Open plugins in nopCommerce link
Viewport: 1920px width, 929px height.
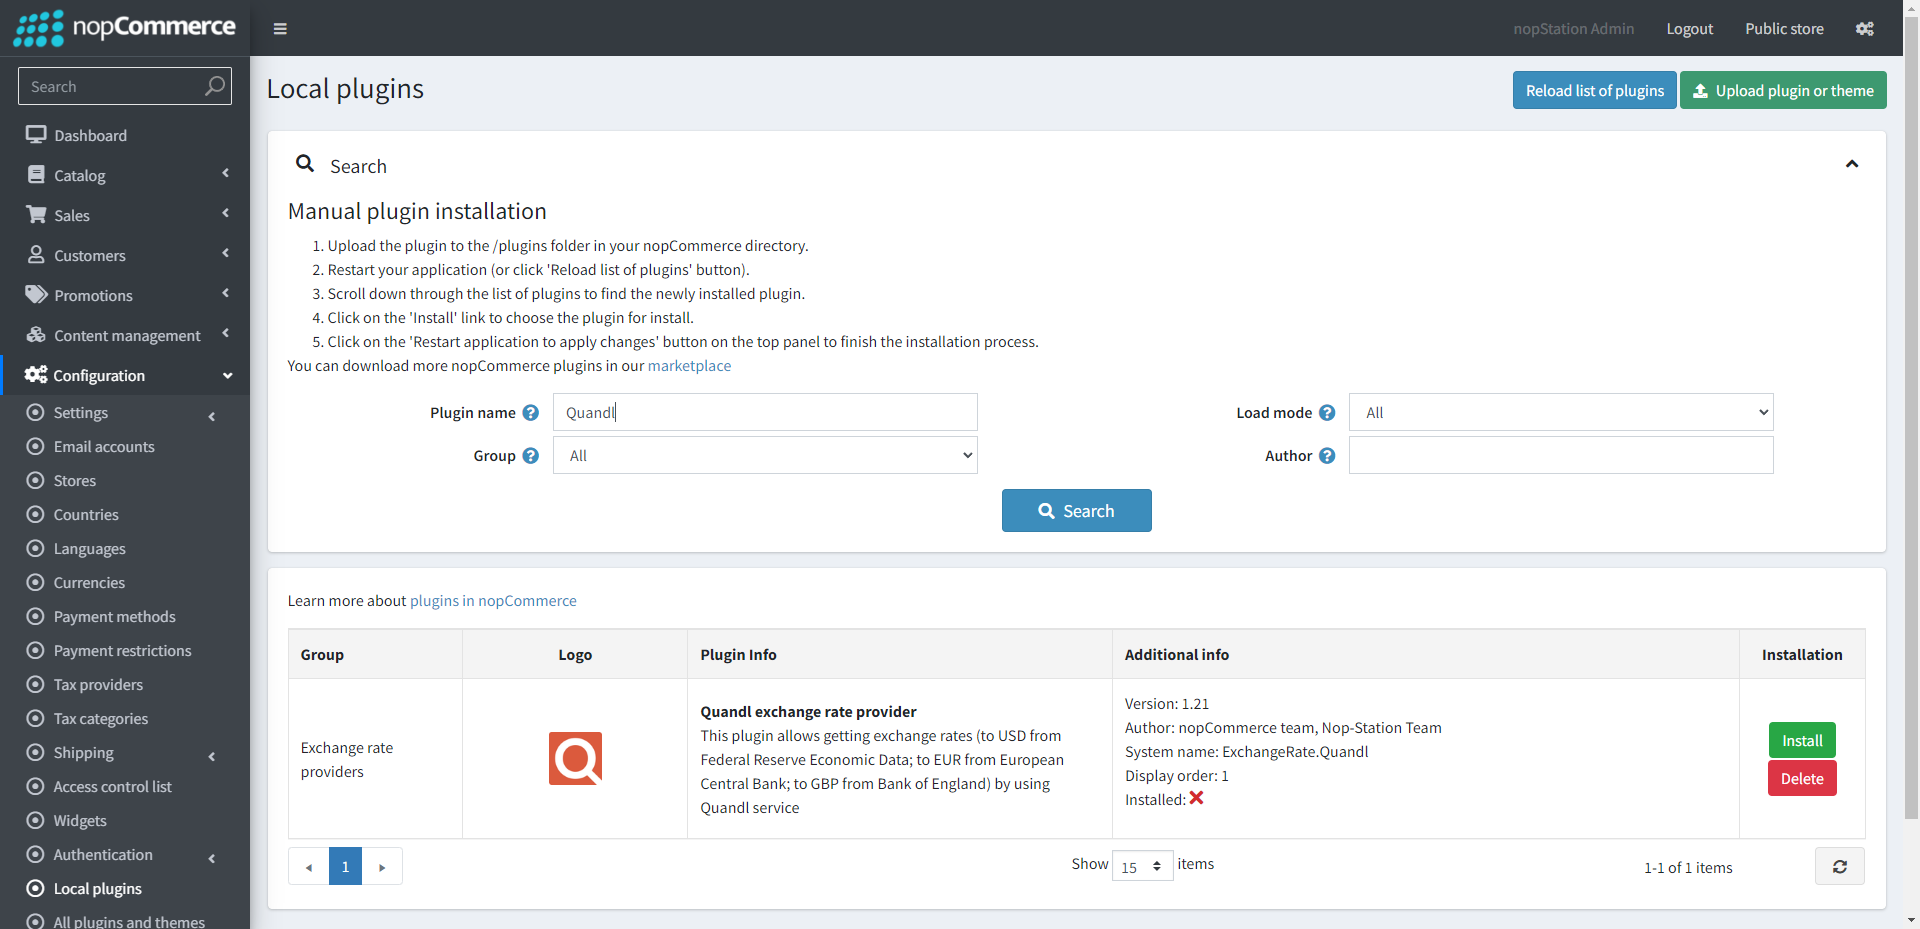click(x=493, y=600)
